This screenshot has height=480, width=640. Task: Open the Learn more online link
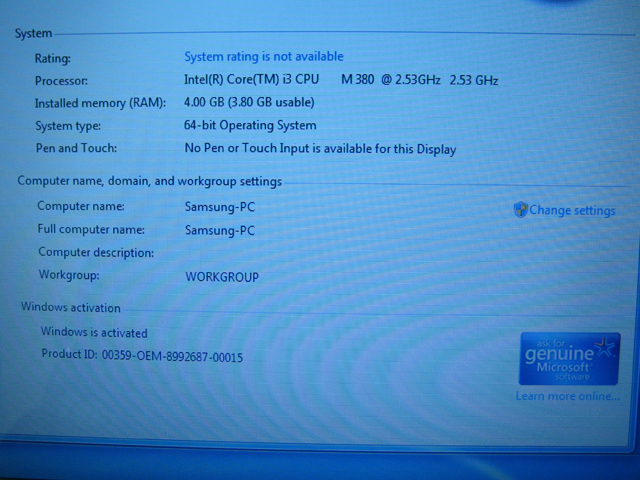point(568,396)
